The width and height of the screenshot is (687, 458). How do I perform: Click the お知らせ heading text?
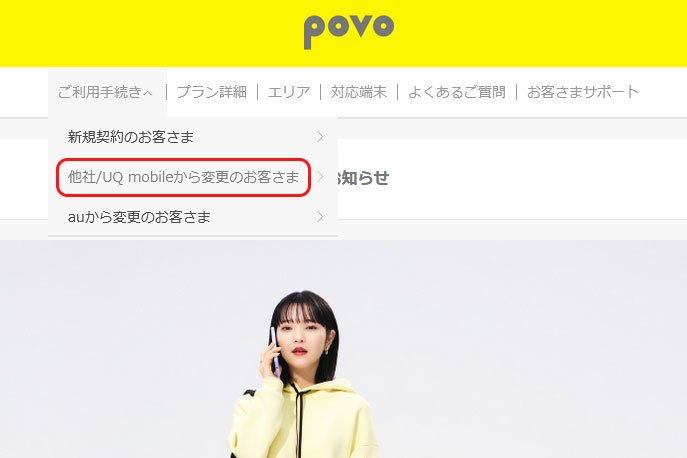[363, 178]
